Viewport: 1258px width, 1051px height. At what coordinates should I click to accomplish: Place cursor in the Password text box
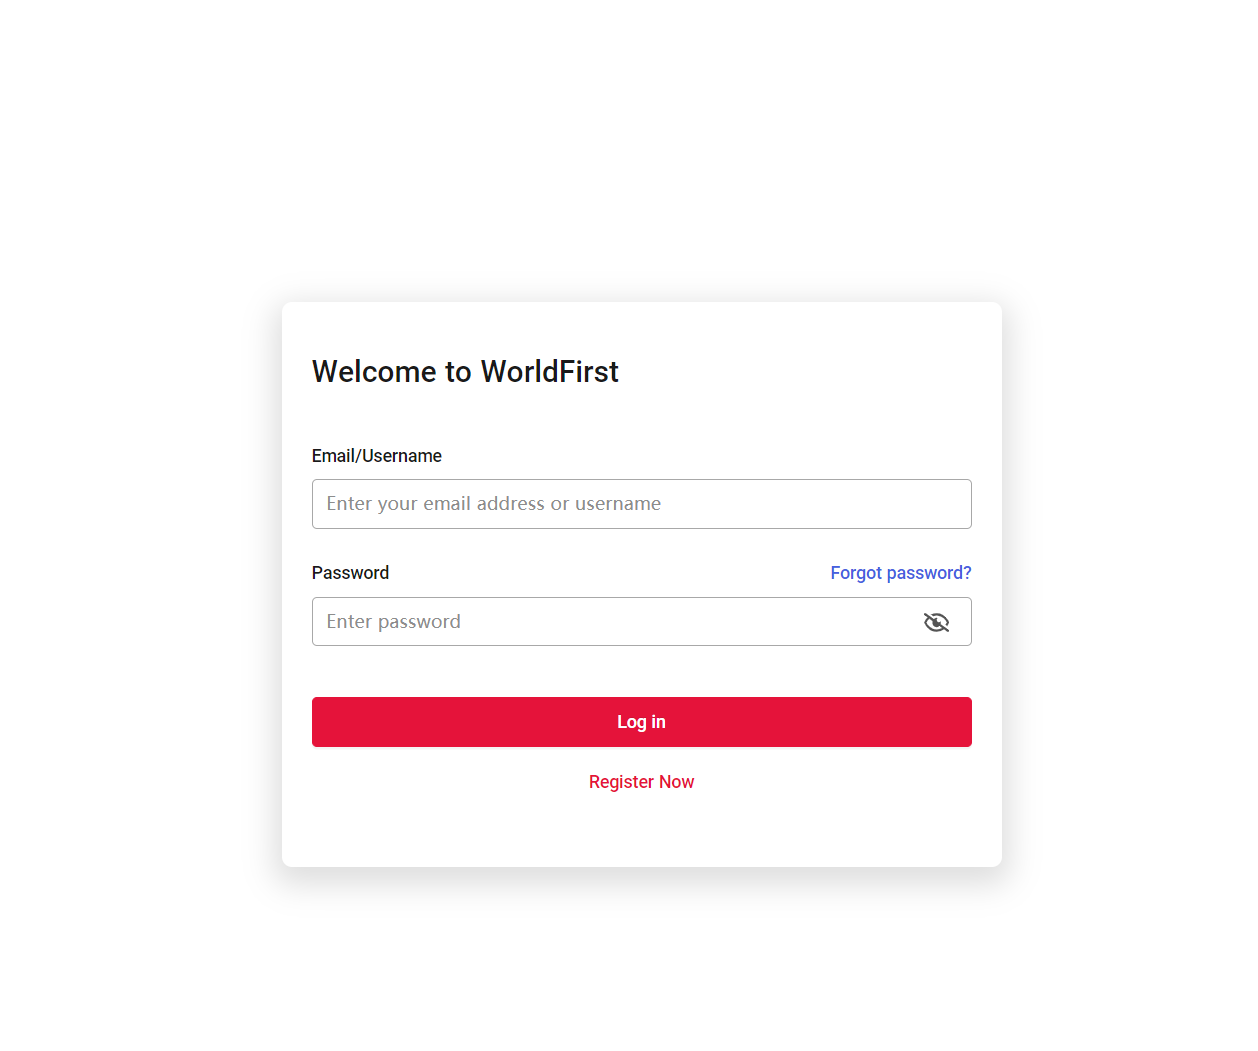point(610,622)
